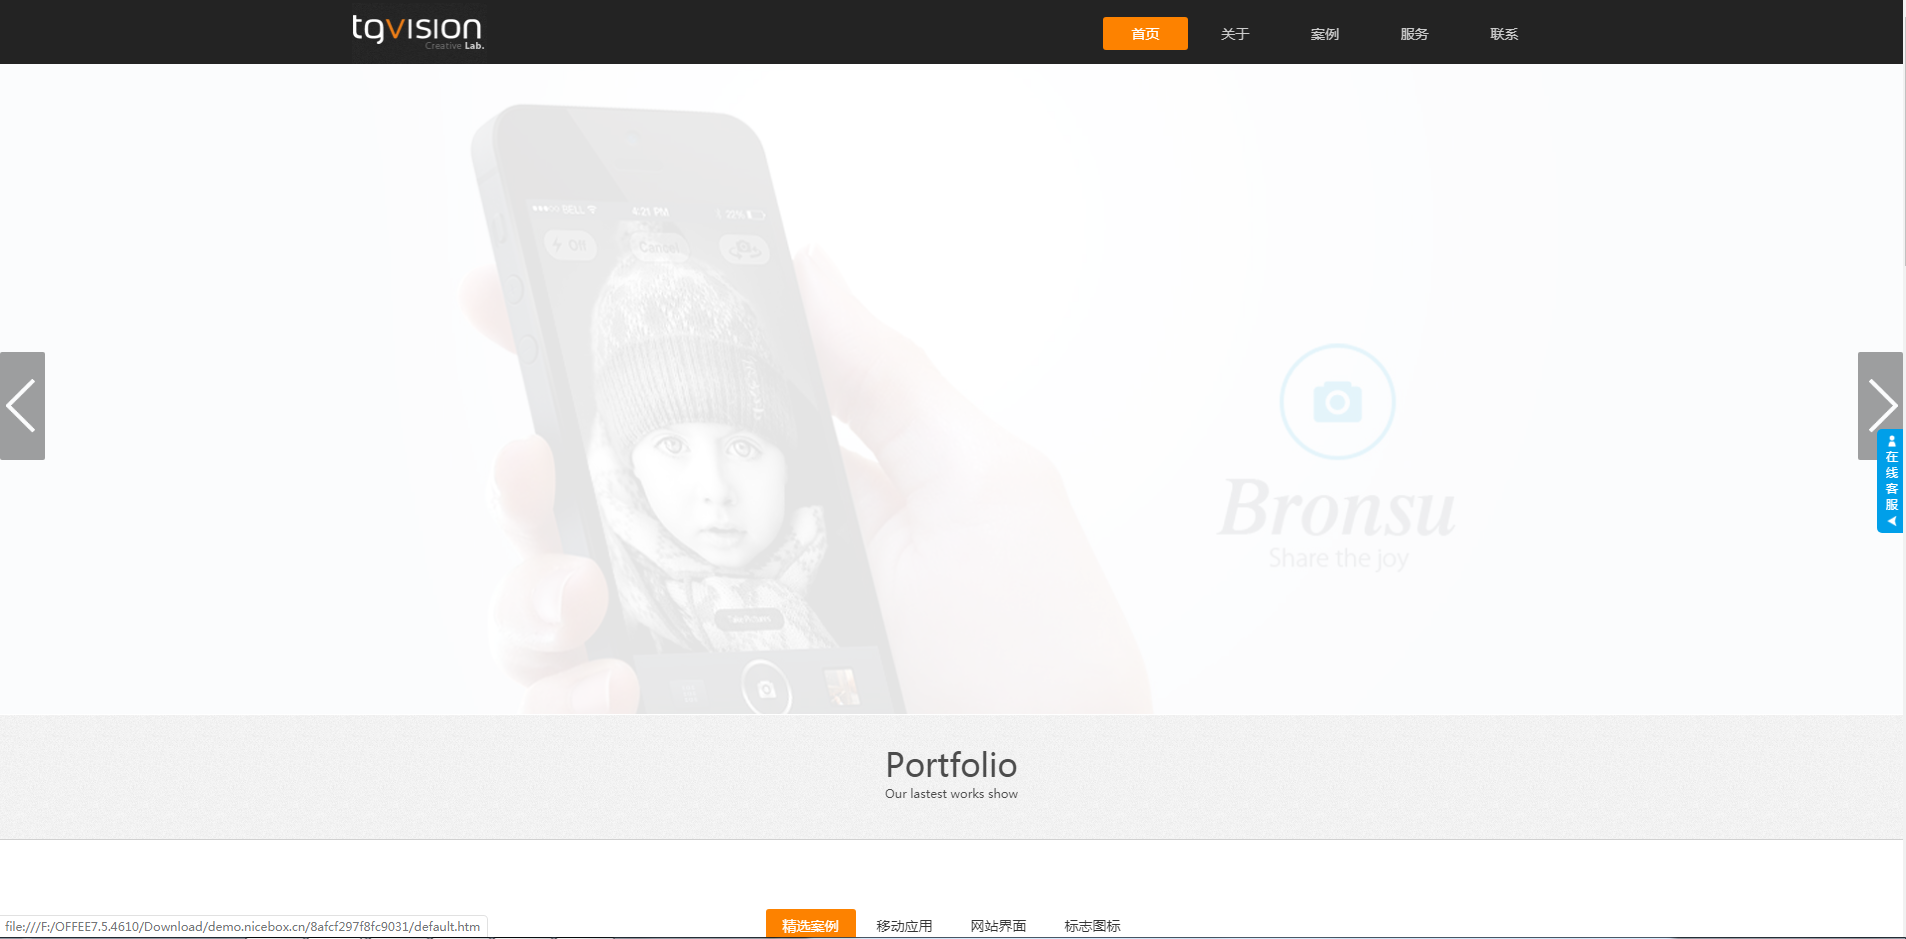The image size is (1906, 939).
Task: Click the camera icon in Bronsu banner
Action: coord(1337,402)
